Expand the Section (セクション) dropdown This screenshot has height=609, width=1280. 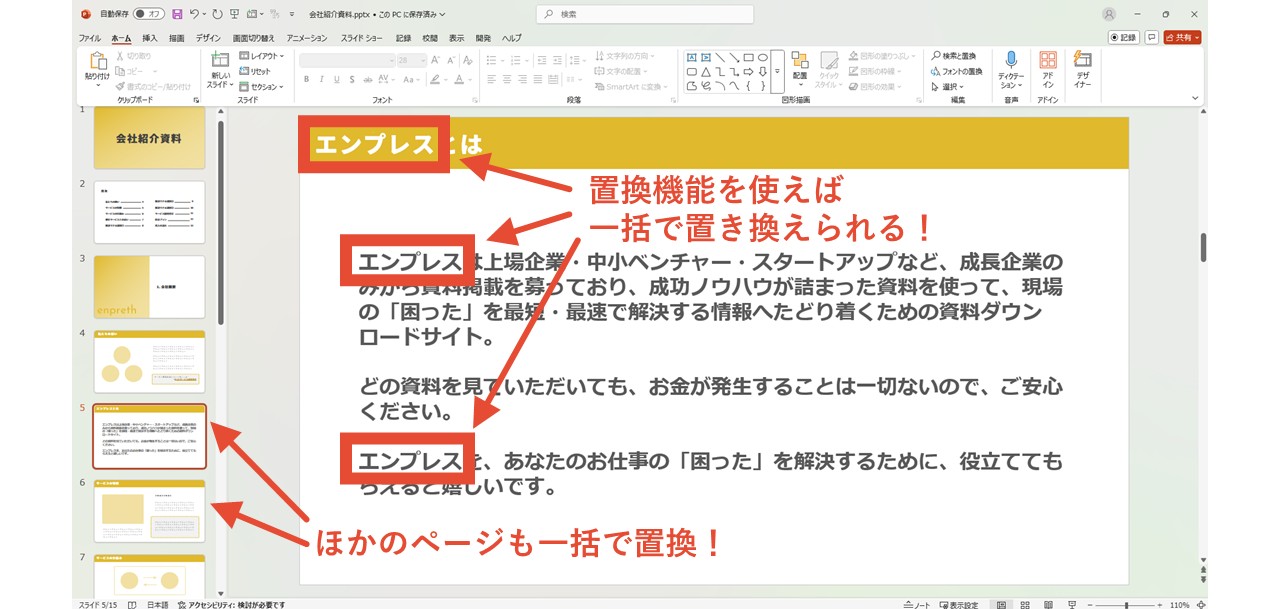coord(261,87)
